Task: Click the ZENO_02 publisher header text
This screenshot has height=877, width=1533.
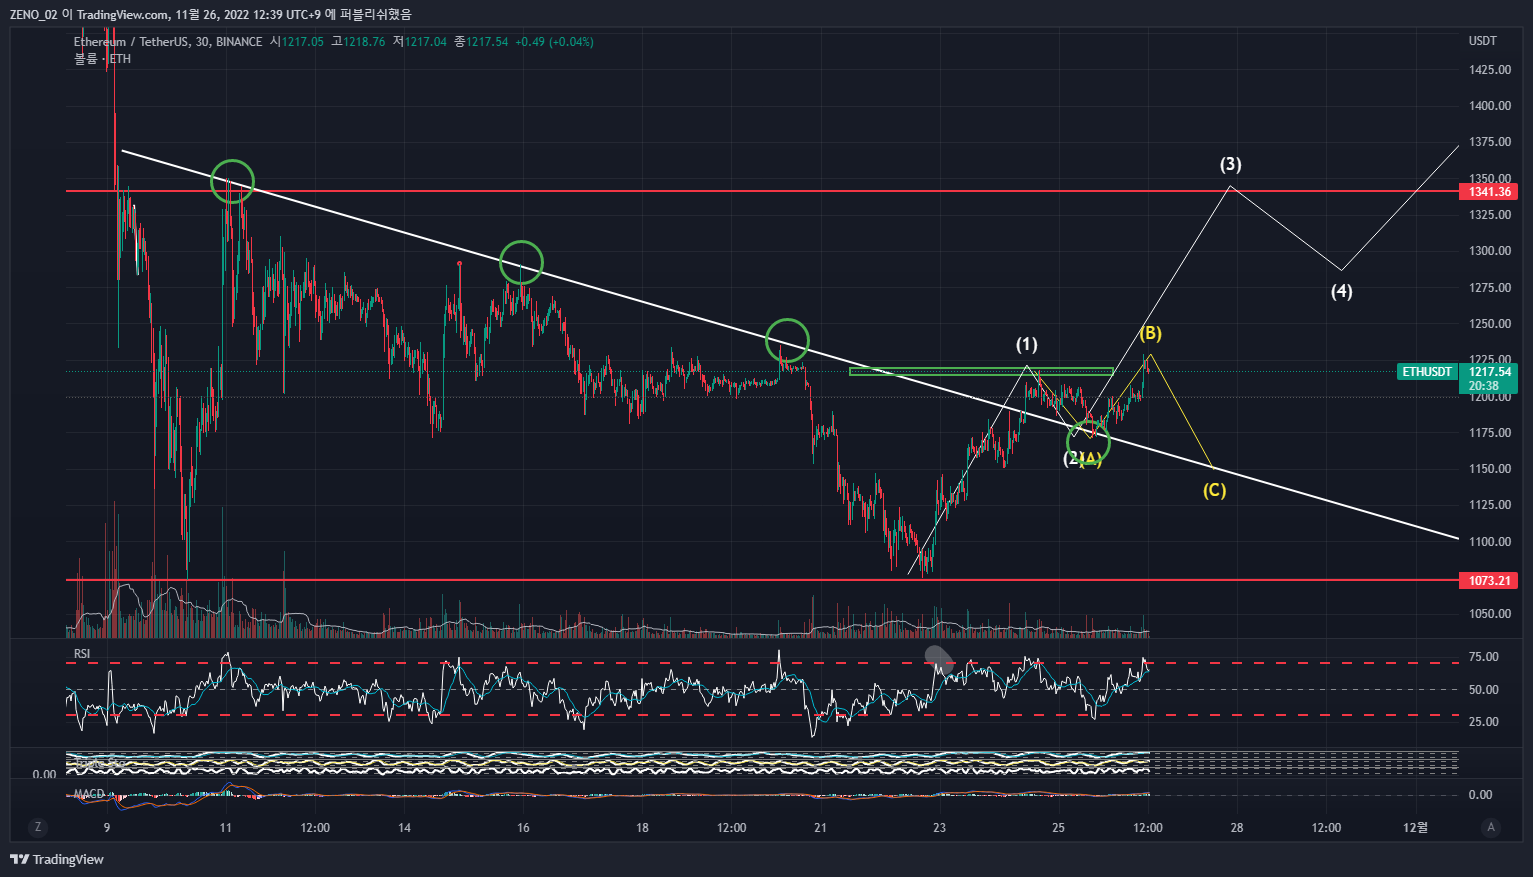Action: point(36,14)
